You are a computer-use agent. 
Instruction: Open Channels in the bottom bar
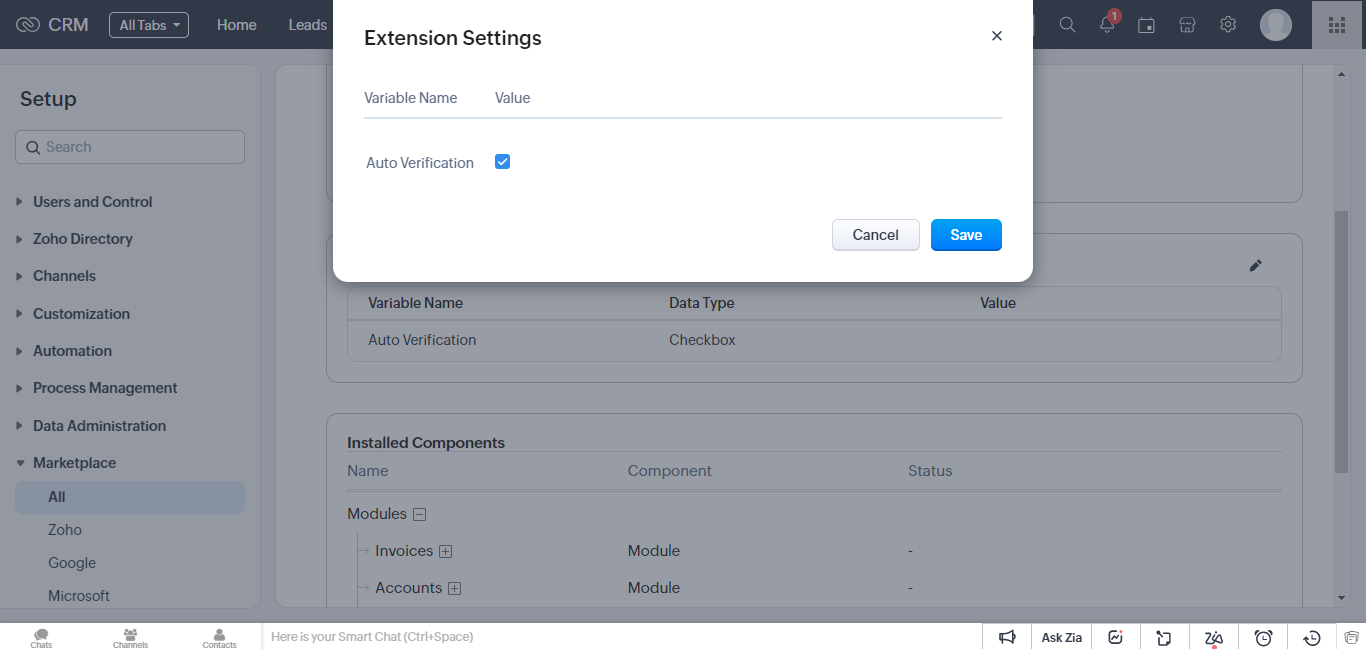[130, 638]
